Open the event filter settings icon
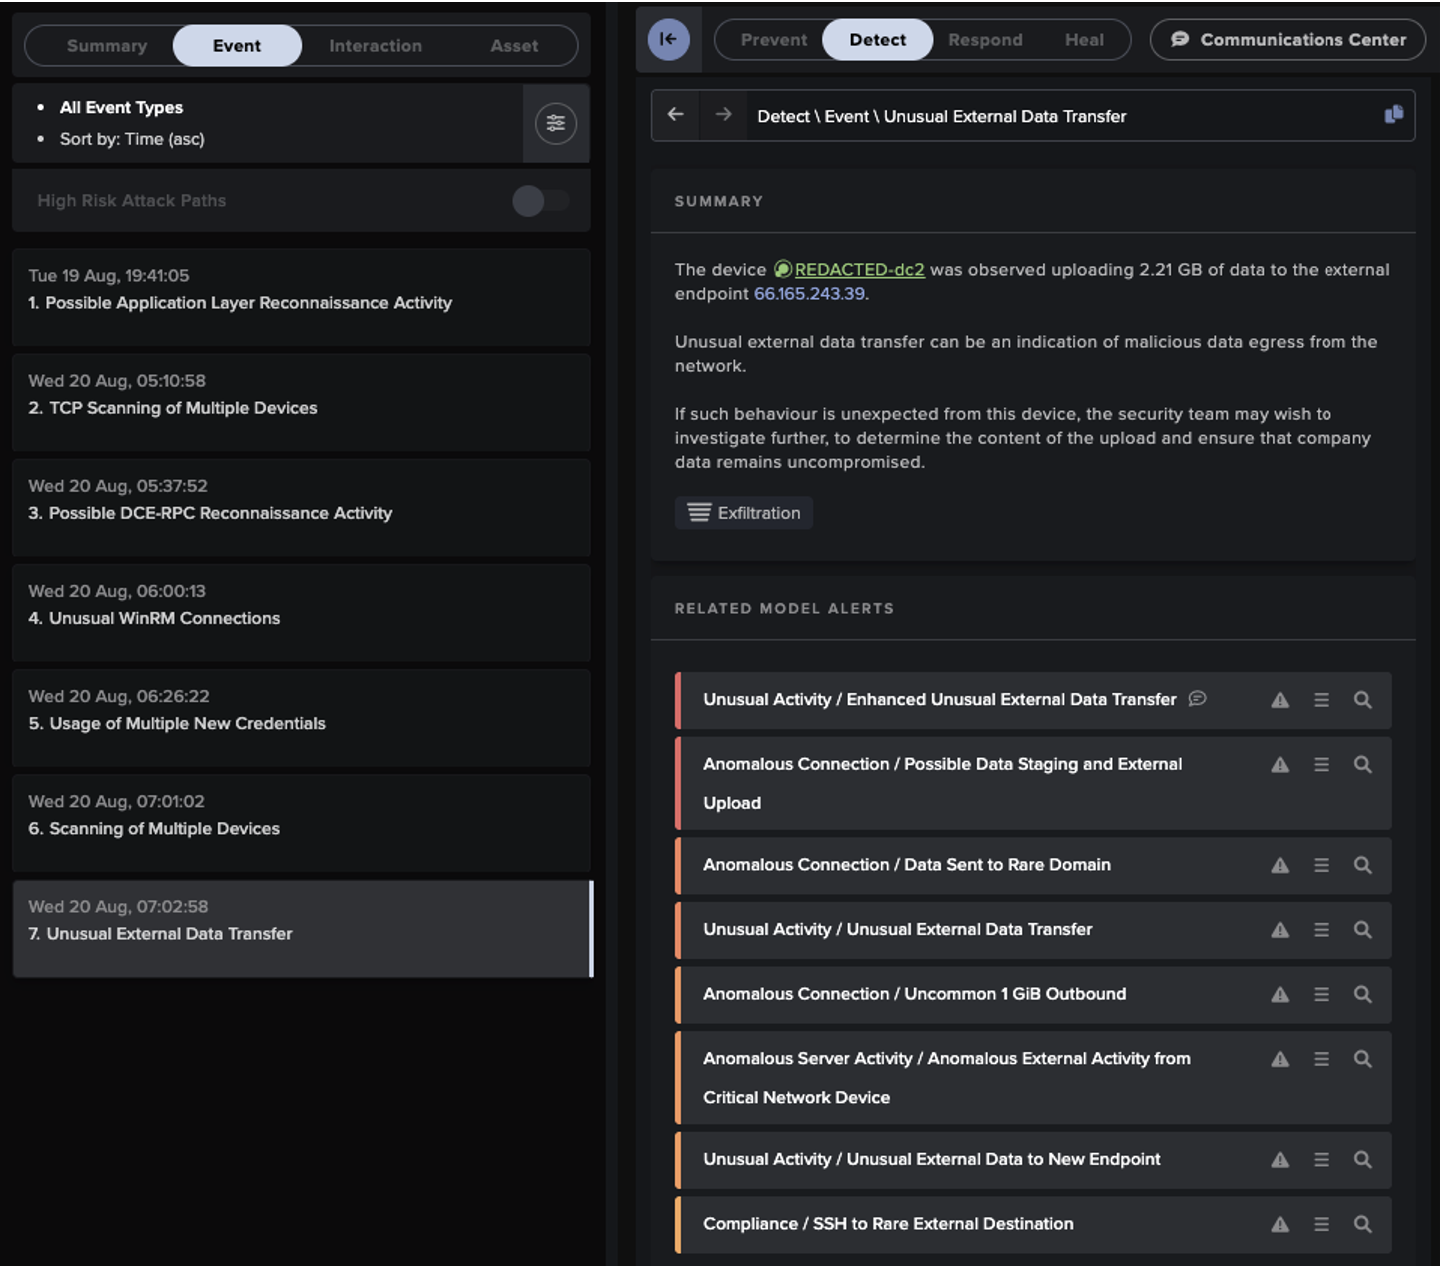1442x1266 pixels. point(556,123)
